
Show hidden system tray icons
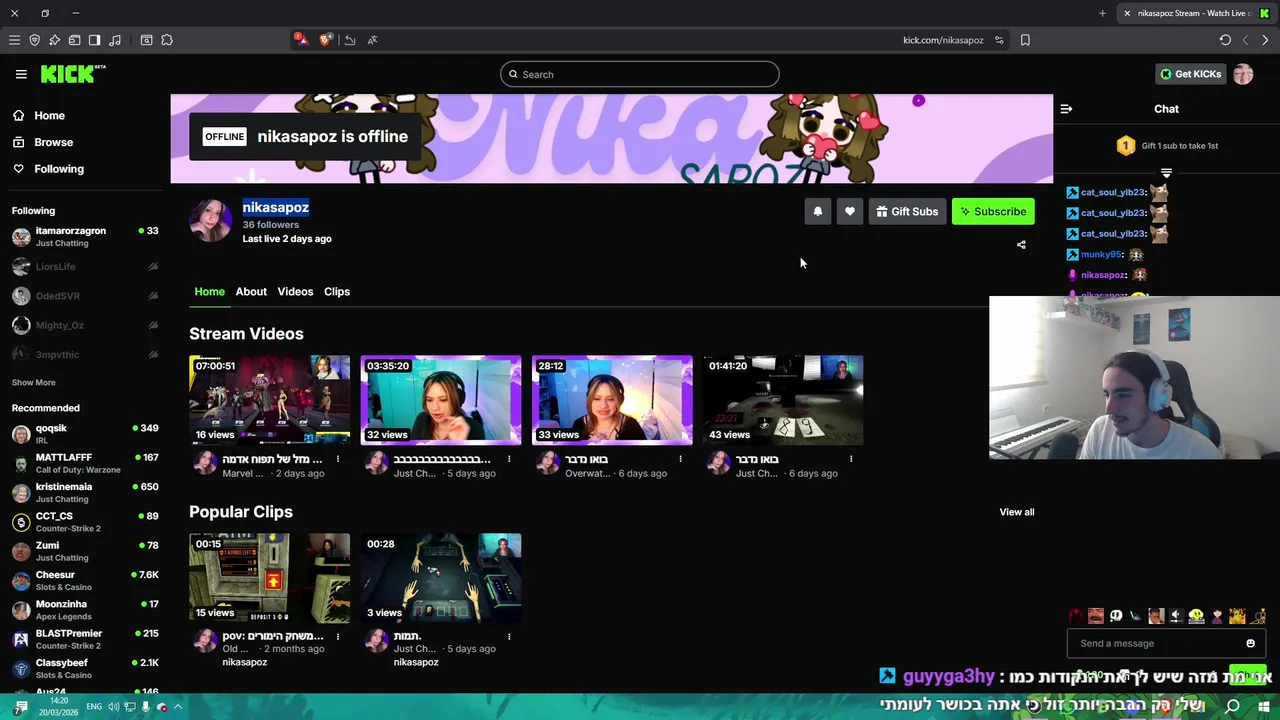click(178, 707)
